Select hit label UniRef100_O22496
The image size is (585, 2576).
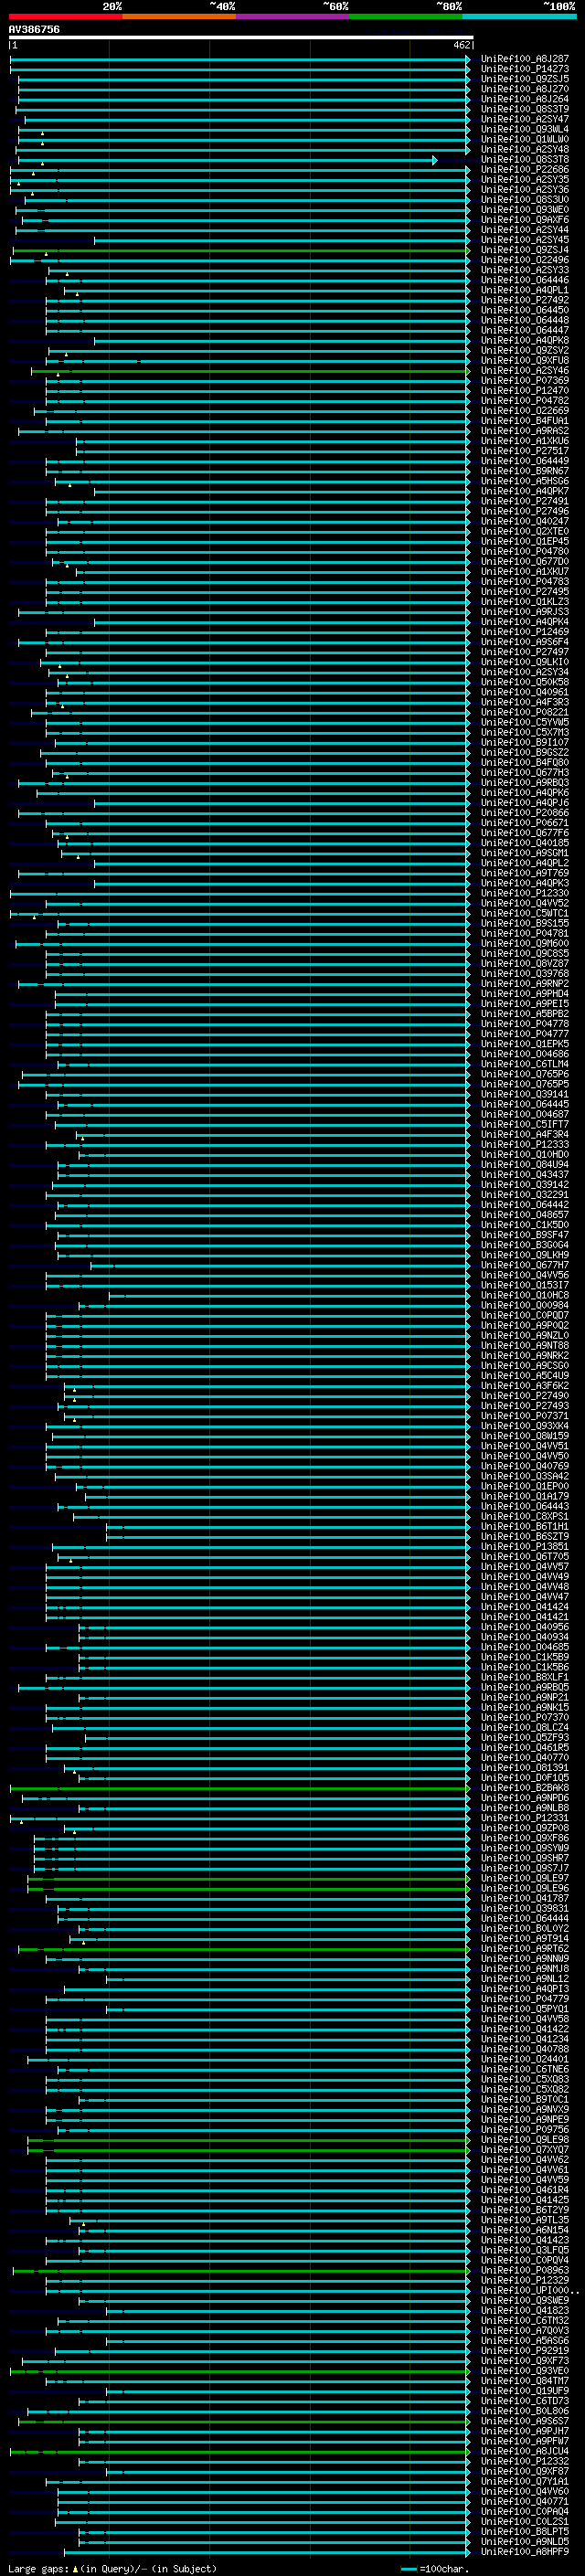pyautogui.click(x=525, y=260)
